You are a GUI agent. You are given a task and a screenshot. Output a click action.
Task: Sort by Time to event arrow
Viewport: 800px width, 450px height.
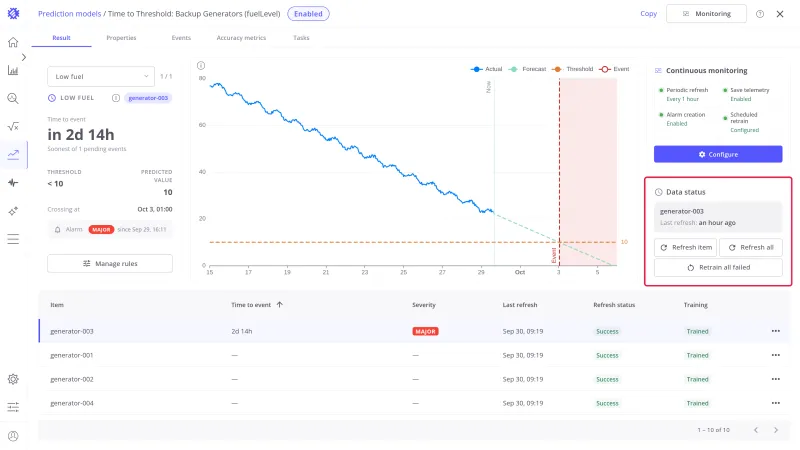(280, 305)
